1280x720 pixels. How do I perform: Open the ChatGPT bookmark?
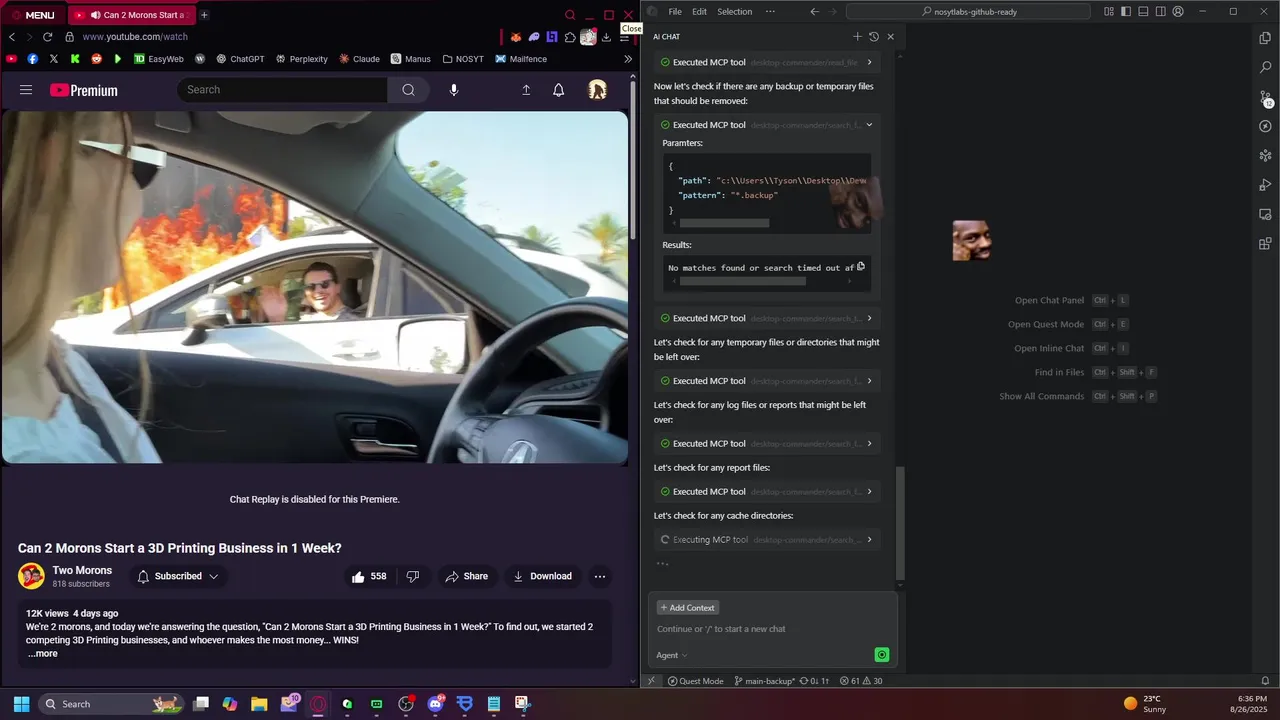tap(240, 59)
